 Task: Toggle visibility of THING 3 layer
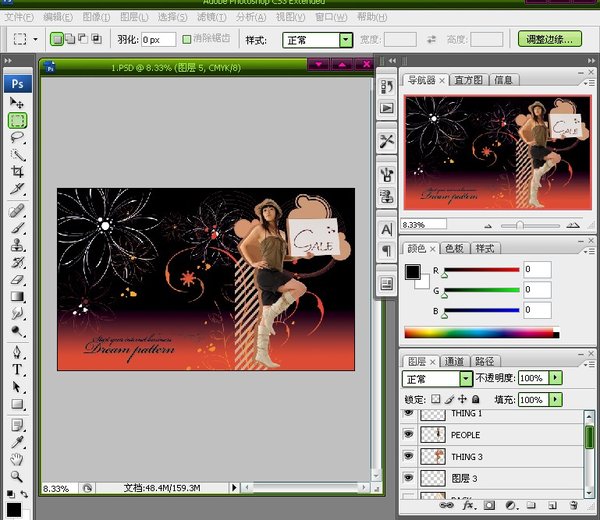tap(409, 457)
